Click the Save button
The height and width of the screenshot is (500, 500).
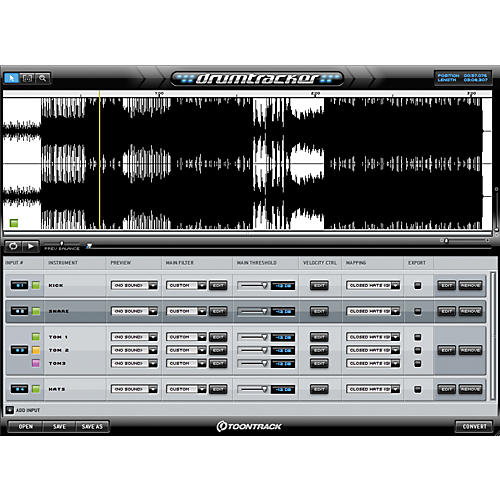point(59,426)
